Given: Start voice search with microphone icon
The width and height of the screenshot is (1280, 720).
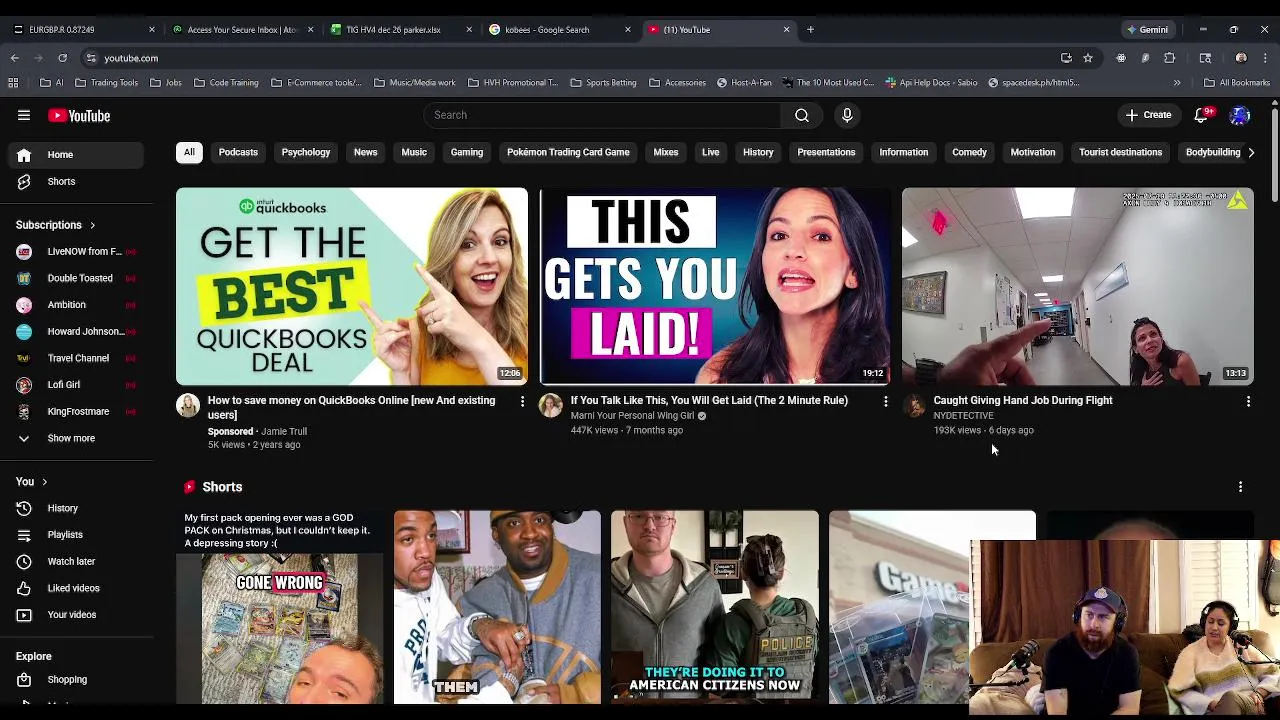Looking at the screenshot, I should click(847, 115).
